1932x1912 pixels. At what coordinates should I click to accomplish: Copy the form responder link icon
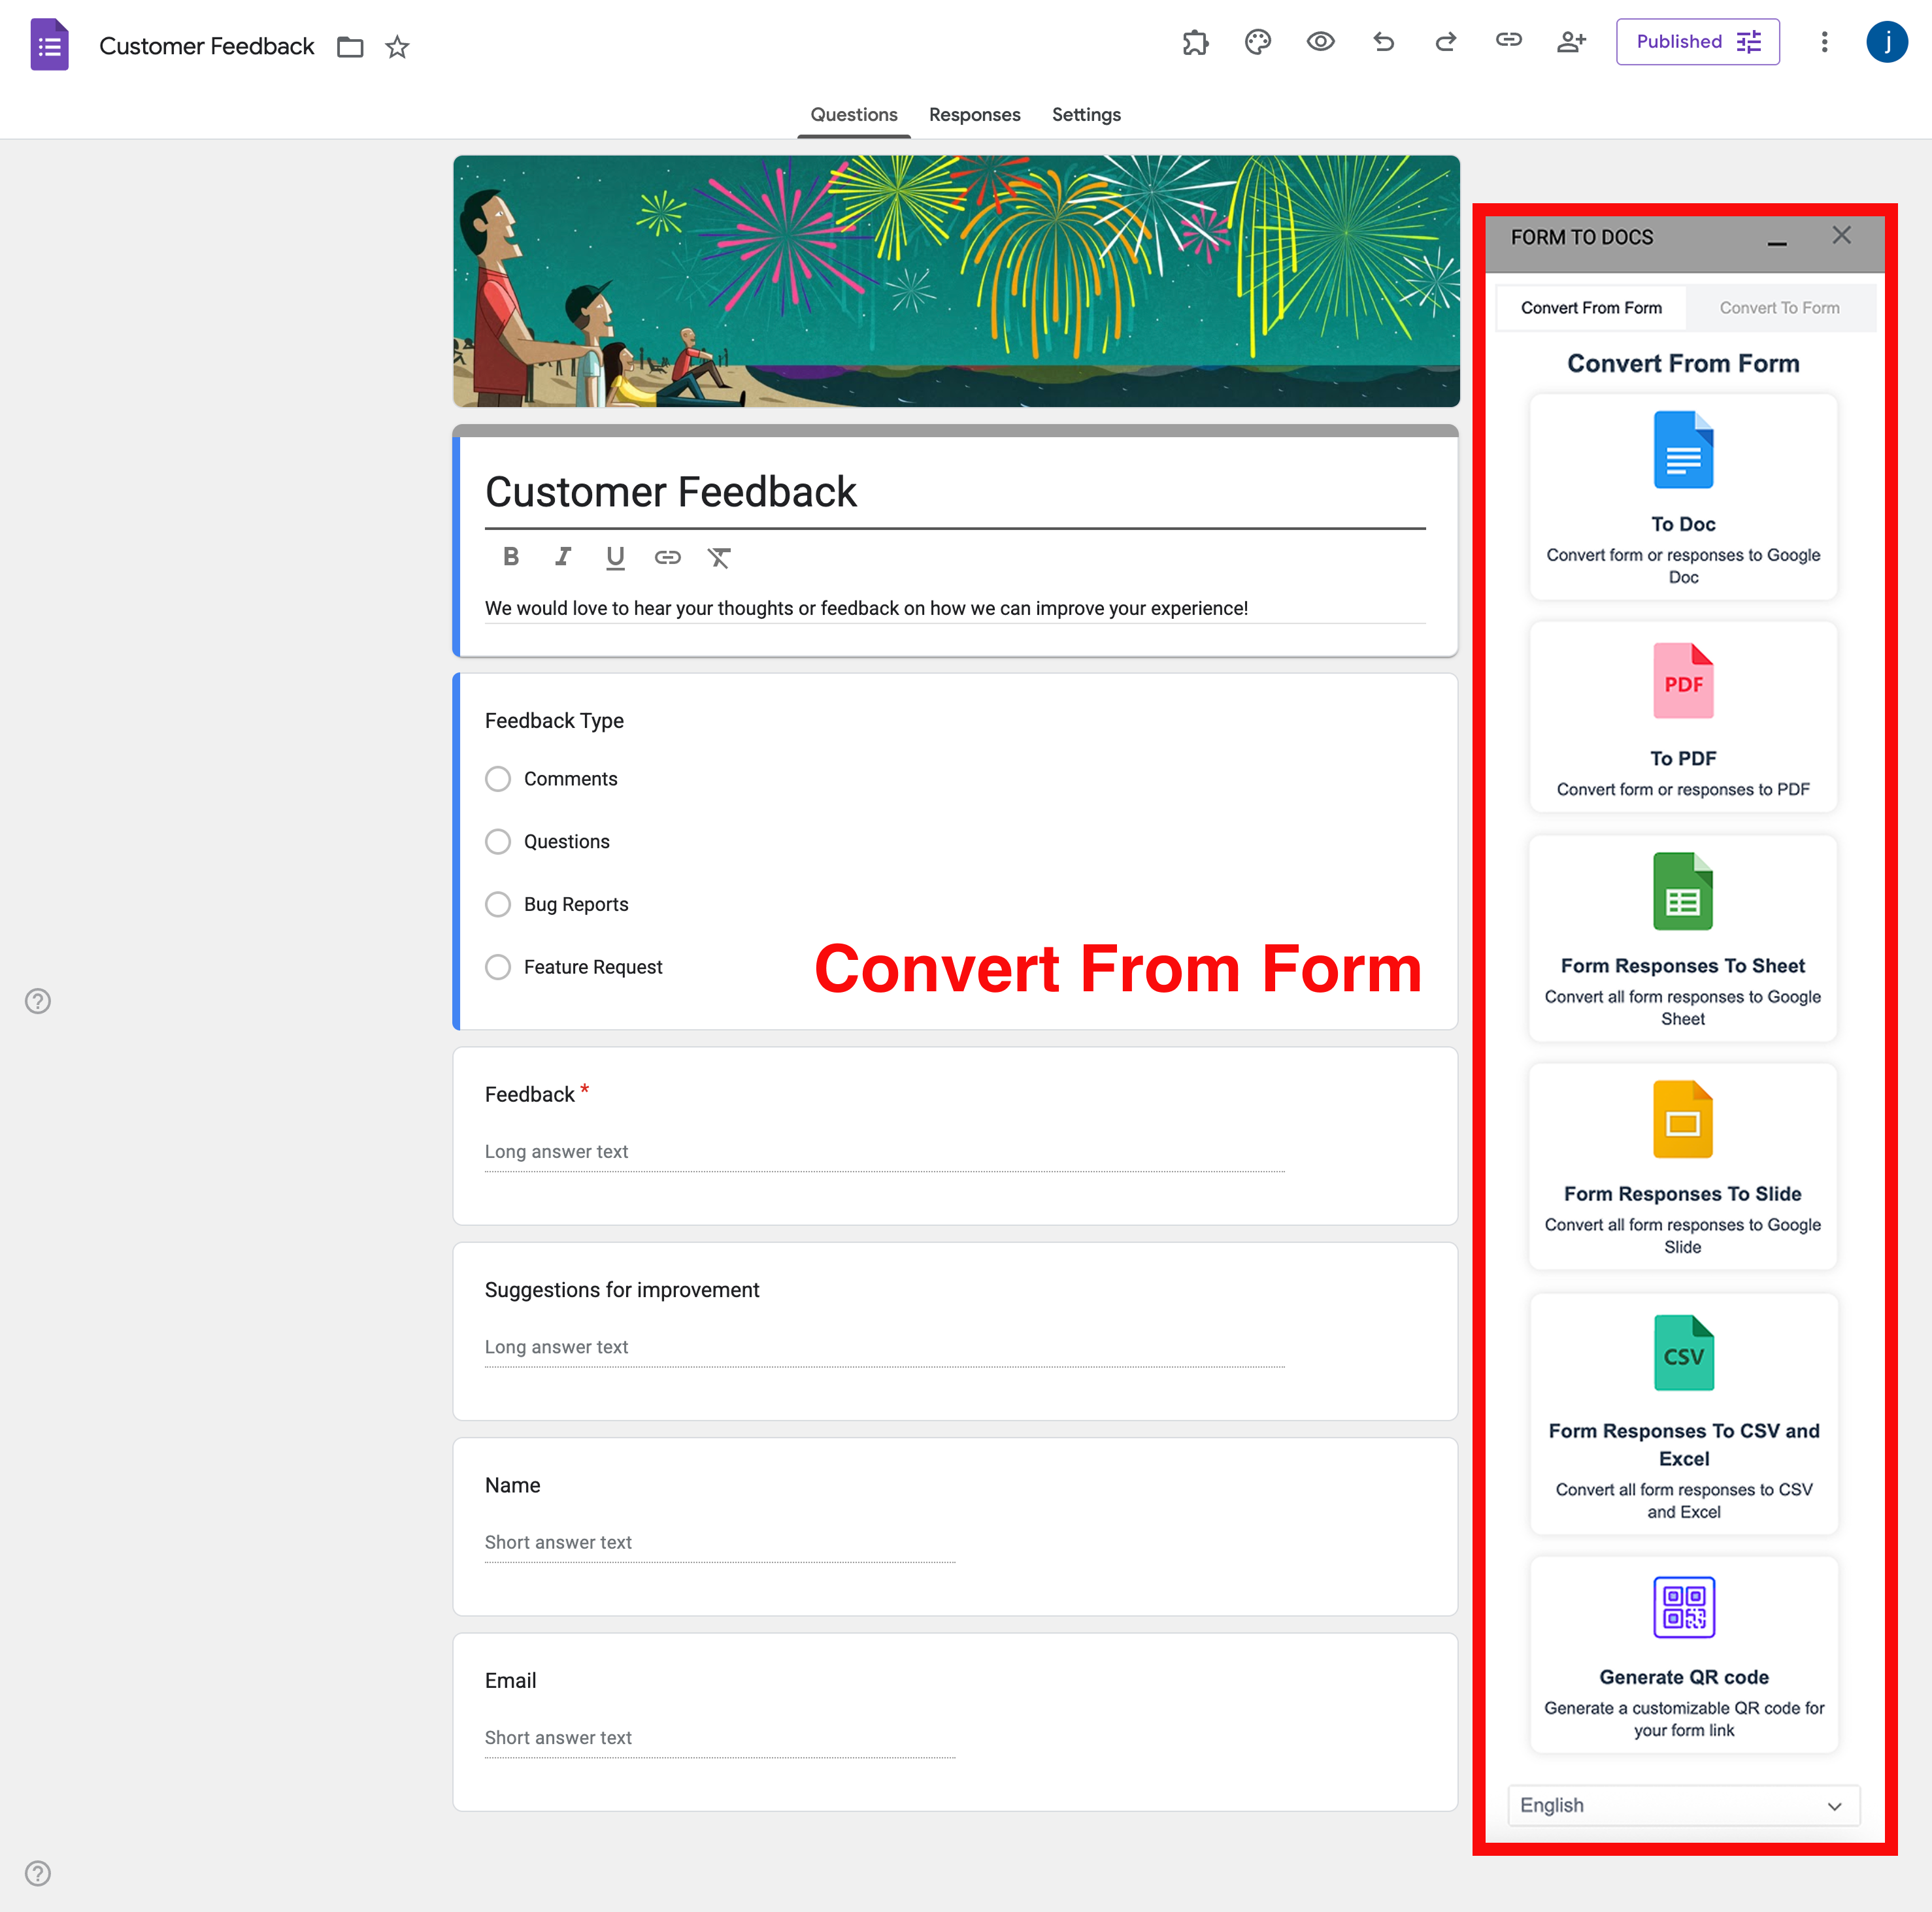tap(1508, 42)
